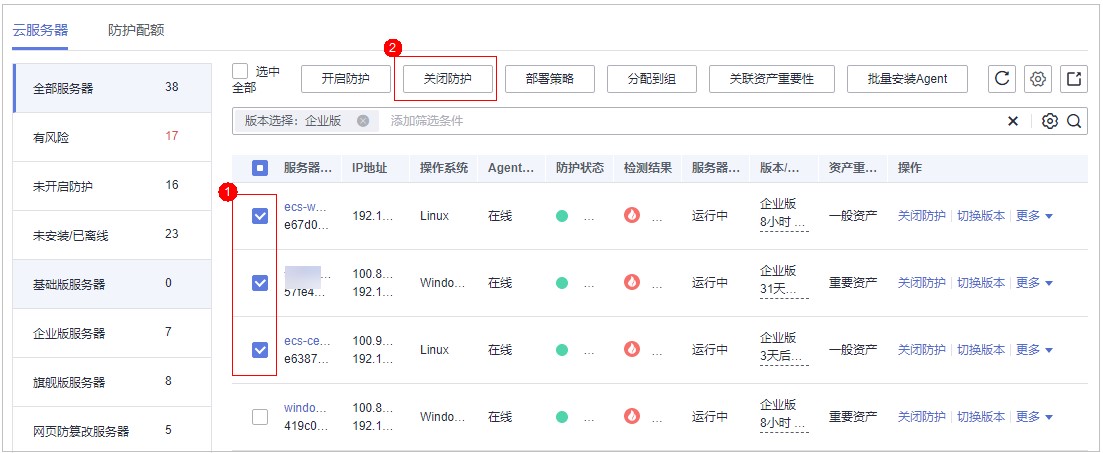Screen dimensions: 1103x453
Task: Open filter bar settings gear icon
Action: [x=1049, y=121]
